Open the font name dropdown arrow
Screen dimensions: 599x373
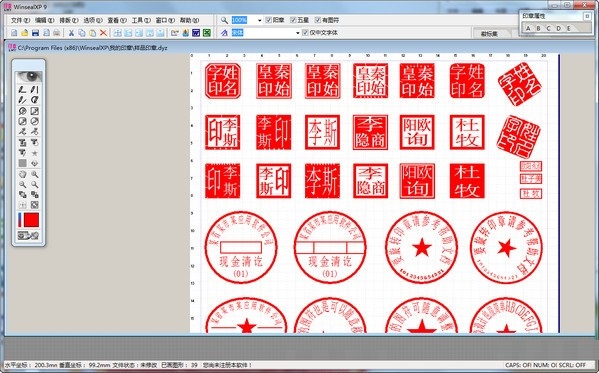tap(298, 33)
